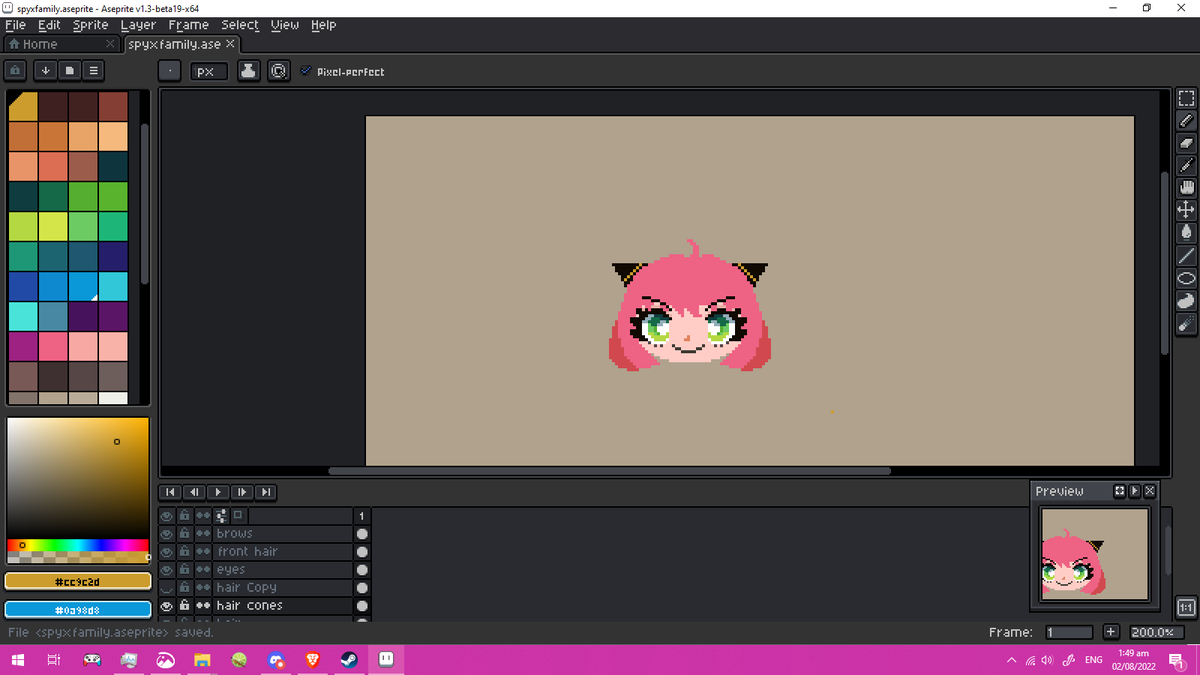Click the sort and gradients arrow button
1200x675 pixels.
(x=45, y=71)
